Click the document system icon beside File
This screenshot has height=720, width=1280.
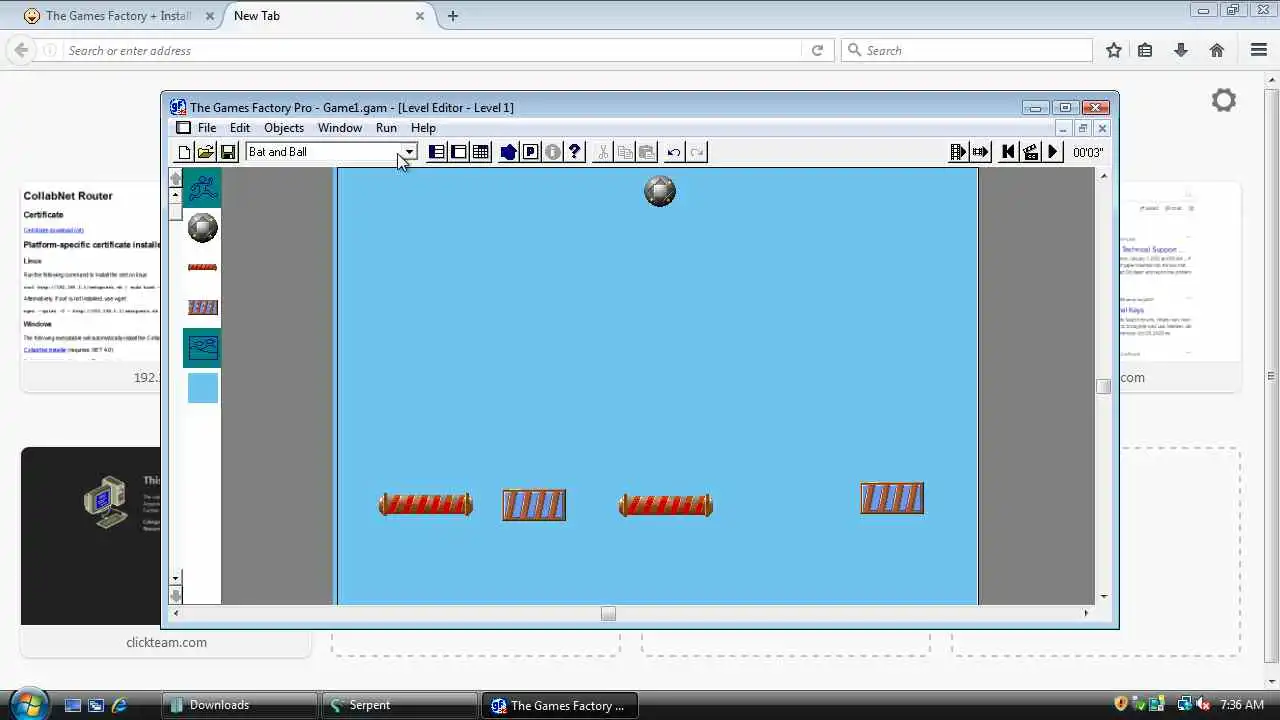(183, 128)
